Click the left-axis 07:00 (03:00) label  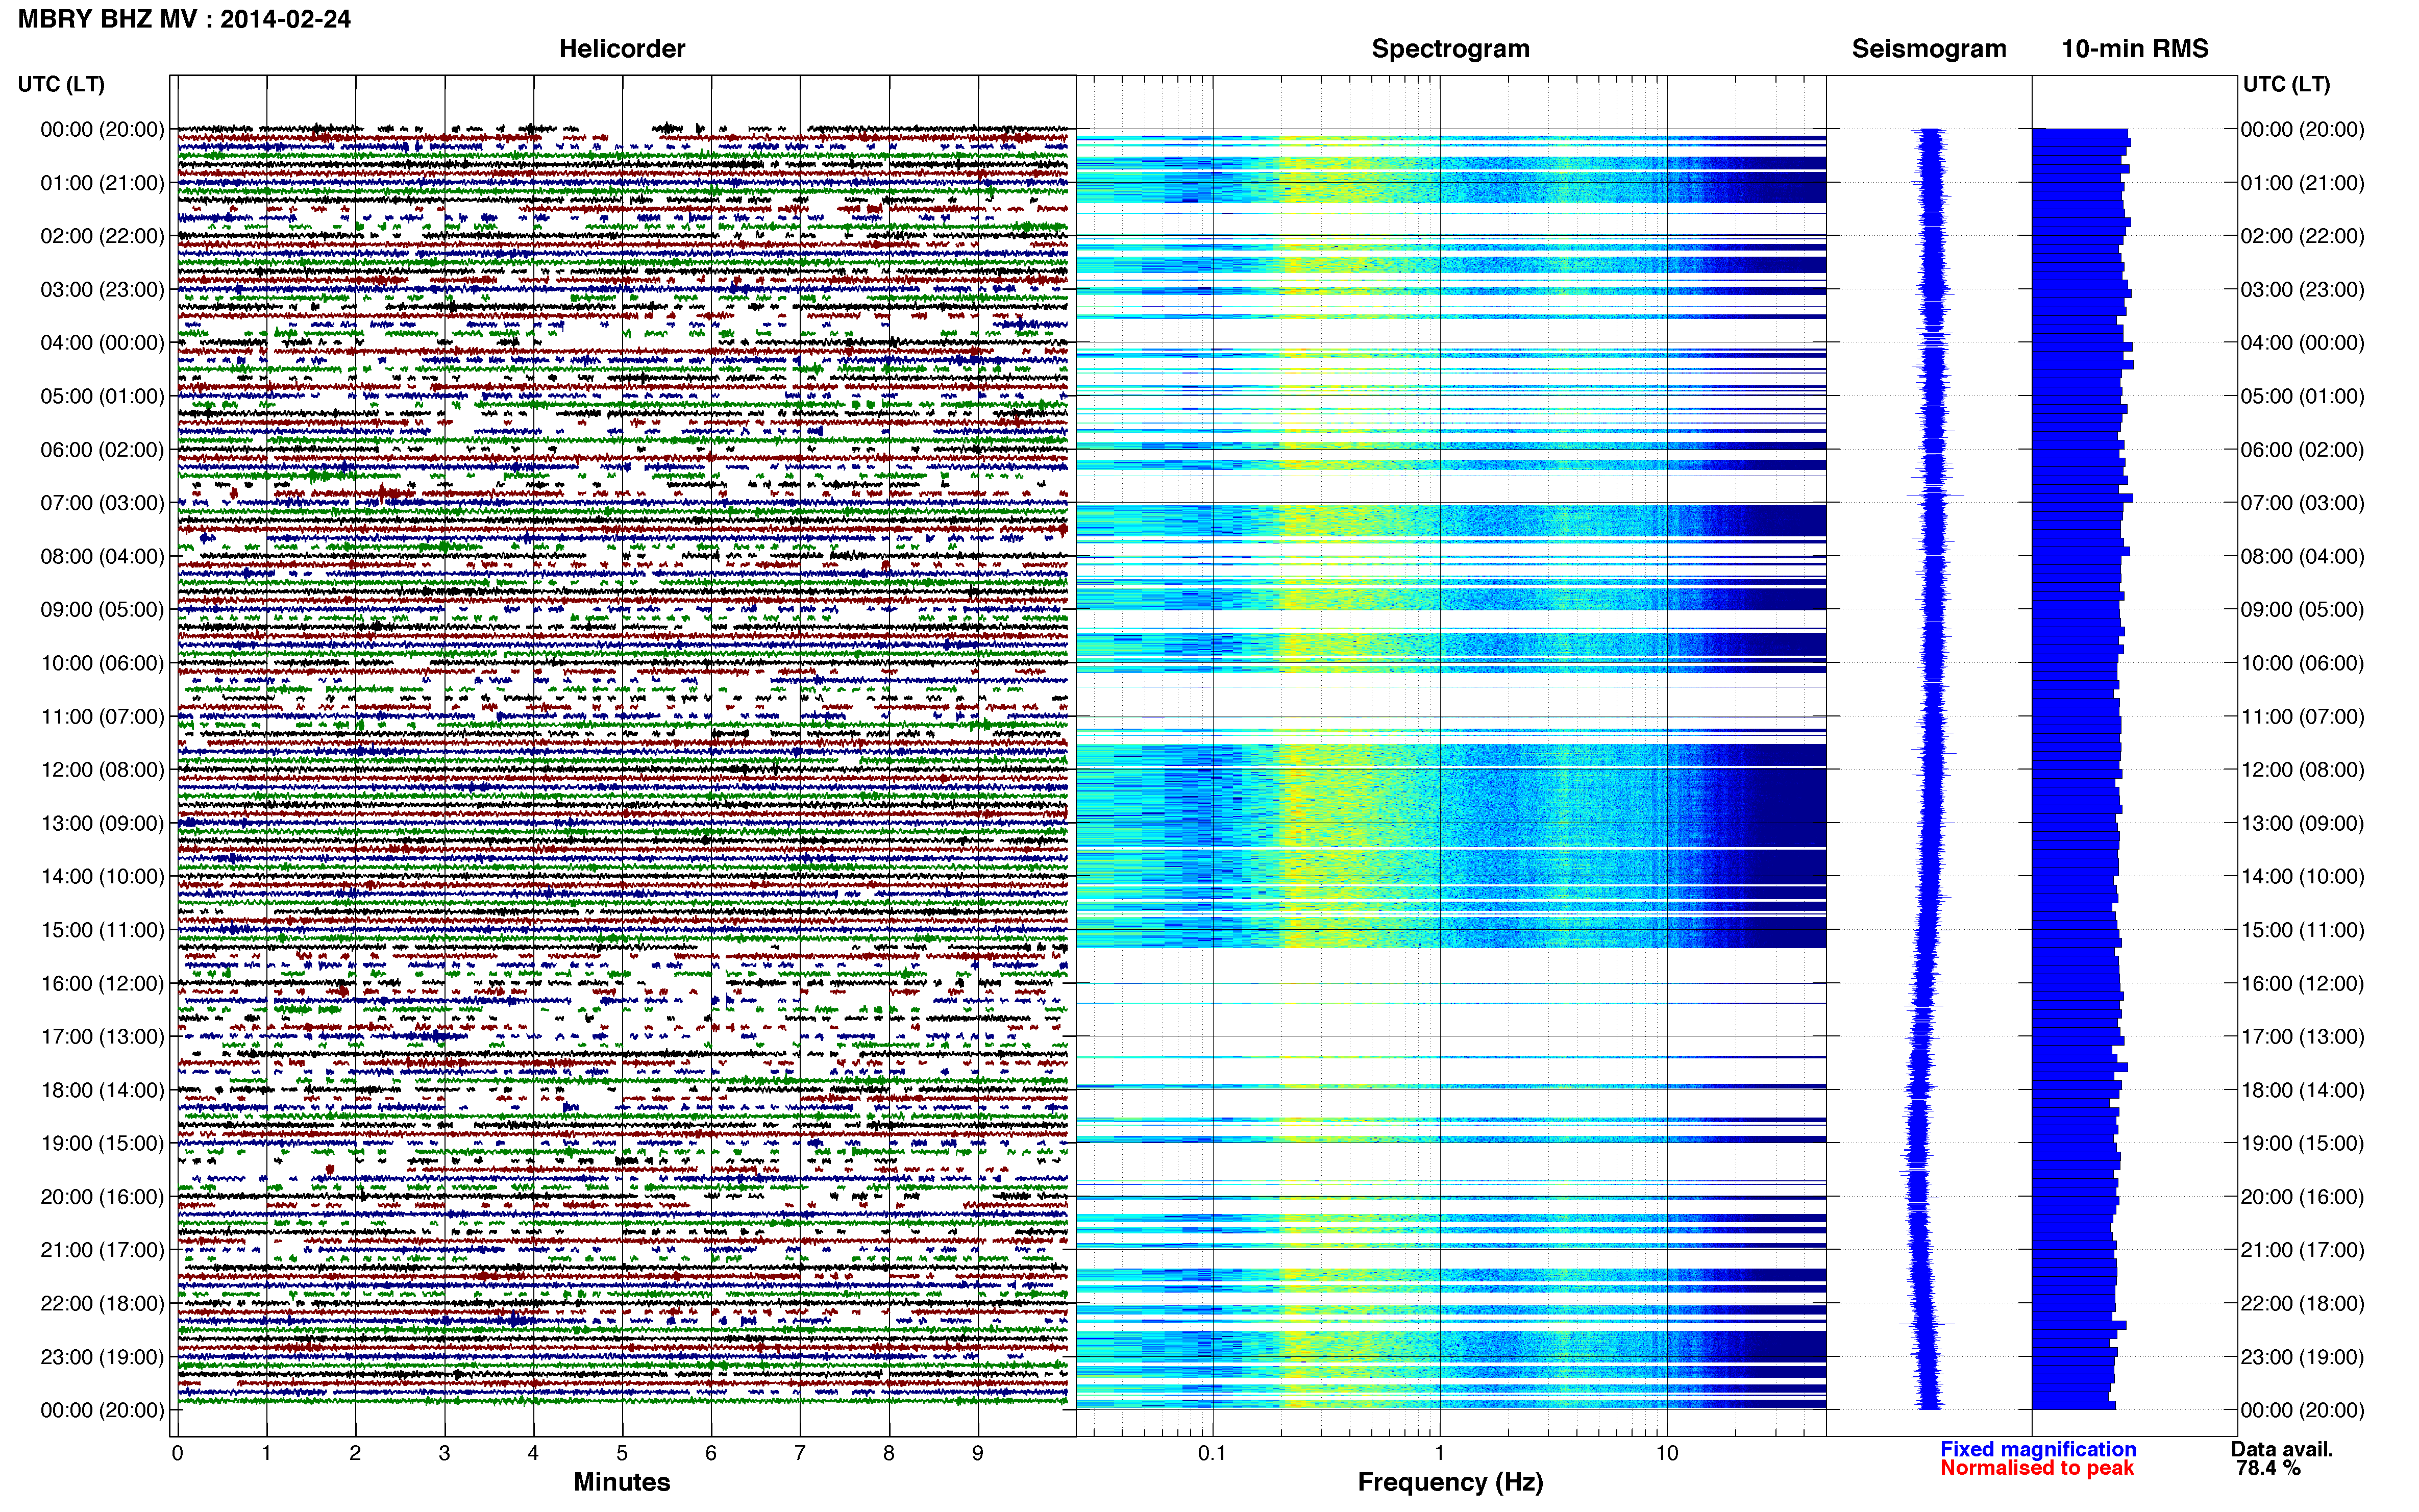[102, 502]
